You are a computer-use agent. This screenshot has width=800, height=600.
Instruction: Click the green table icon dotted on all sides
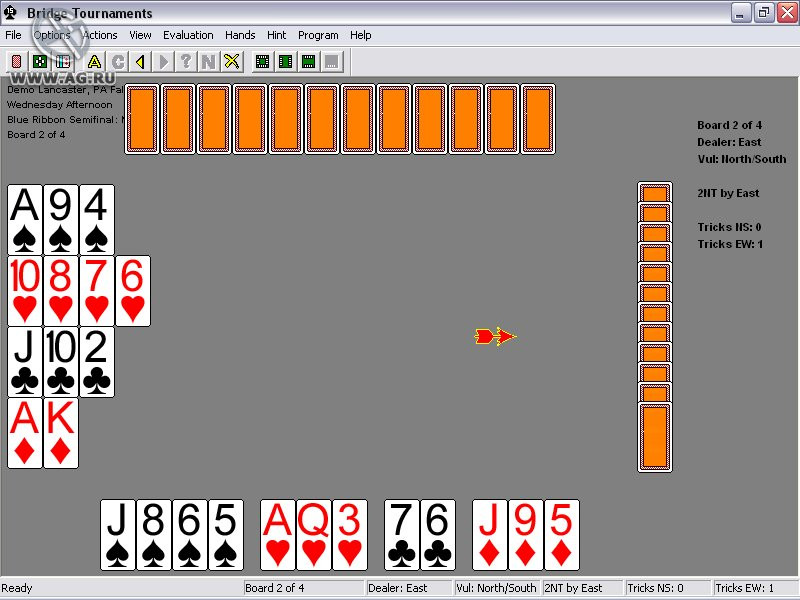click(262, 62)
